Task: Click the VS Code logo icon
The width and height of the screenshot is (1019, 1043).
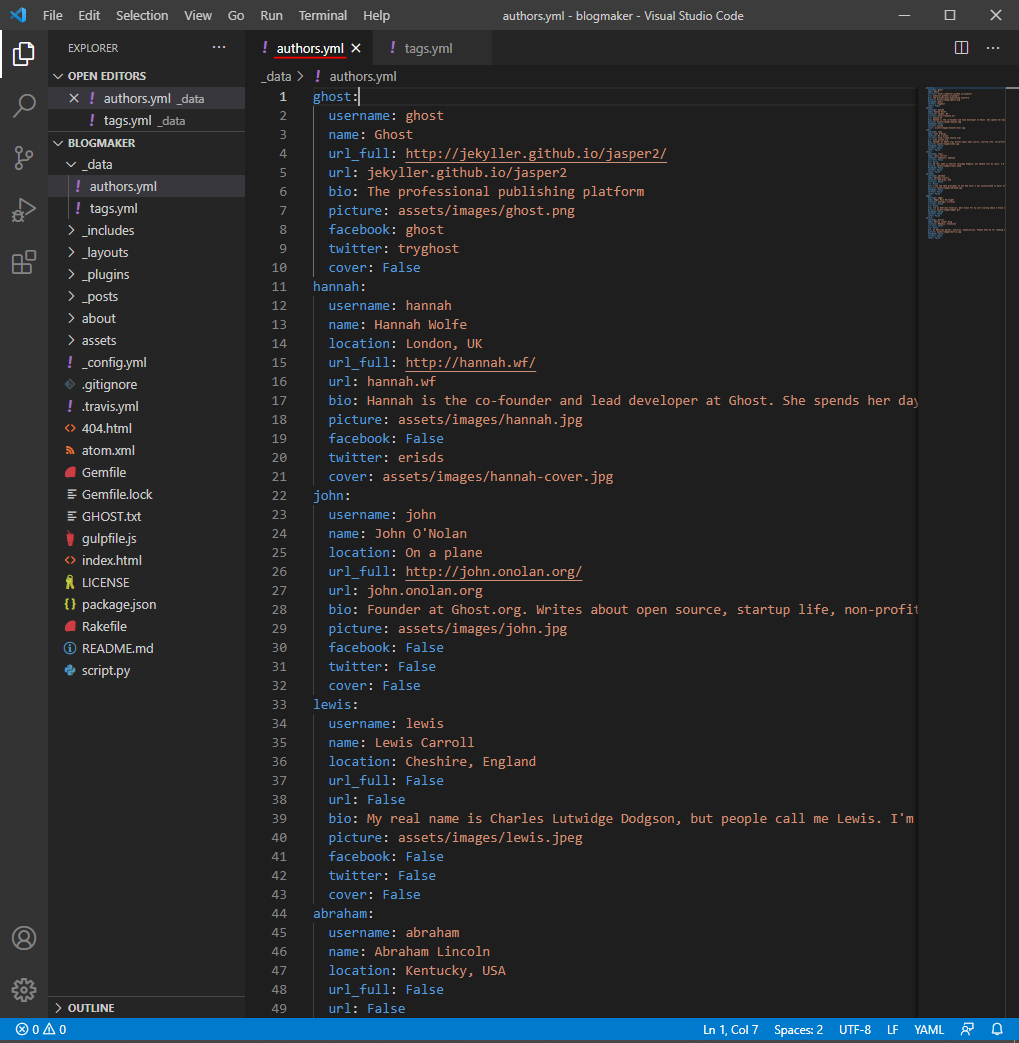Action: point(19,15)
